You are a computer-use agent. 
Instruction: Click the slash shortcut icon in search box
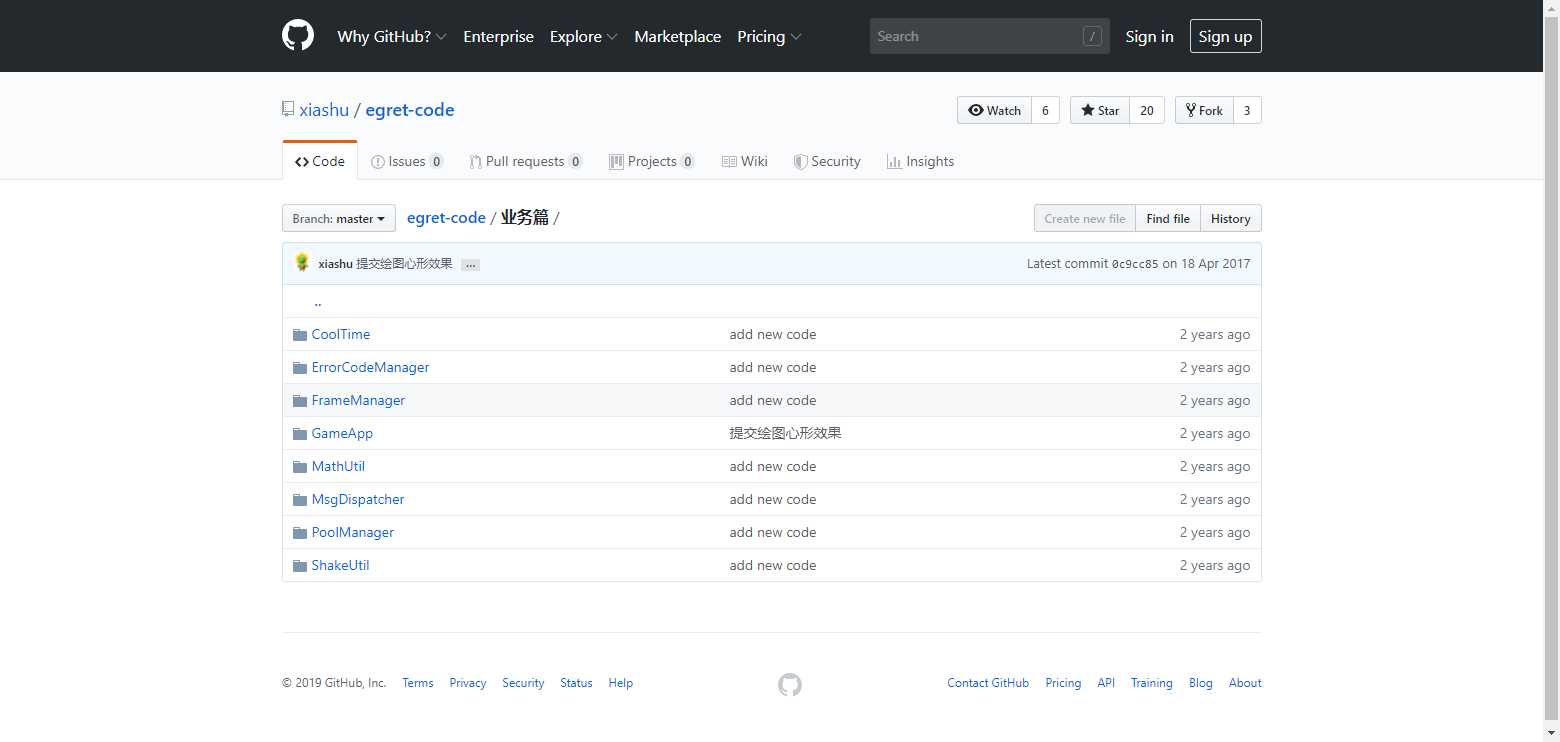pyautogui.click(x=1092, y=36)
